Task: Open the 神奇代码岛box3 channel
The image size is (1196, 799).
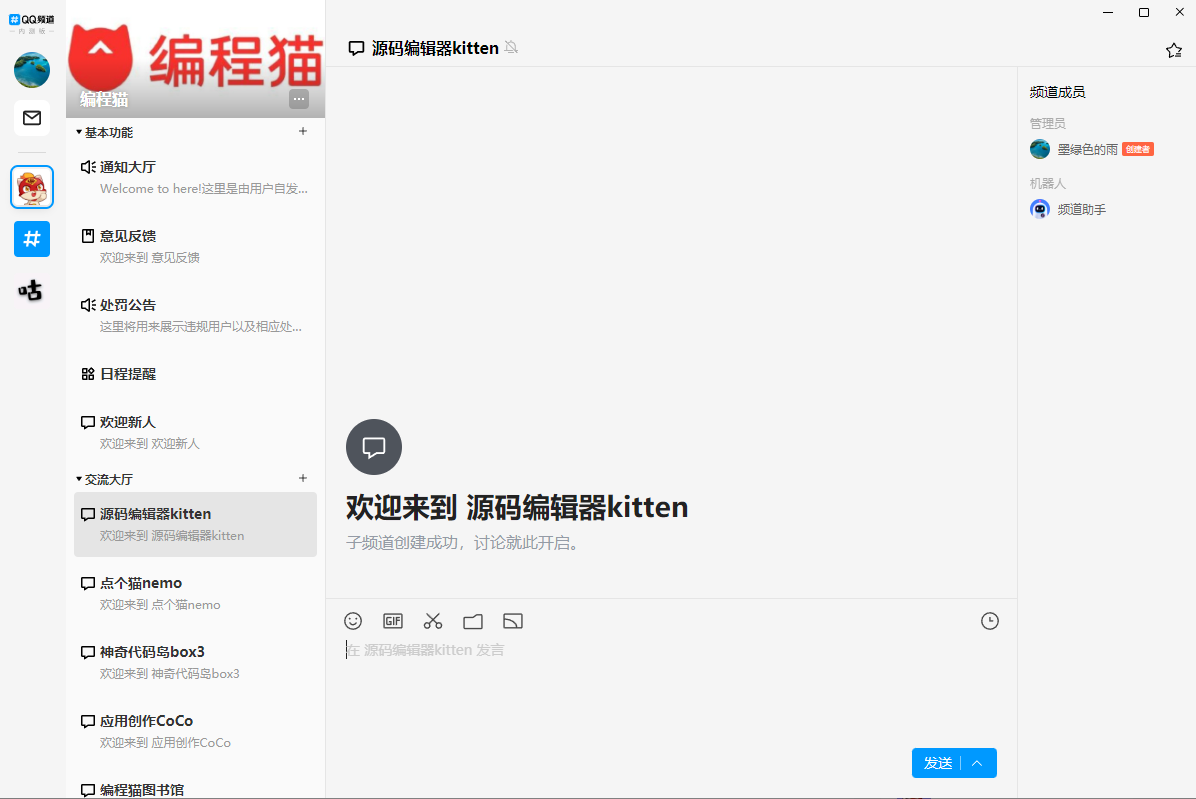Action: [x=195, y=663]
